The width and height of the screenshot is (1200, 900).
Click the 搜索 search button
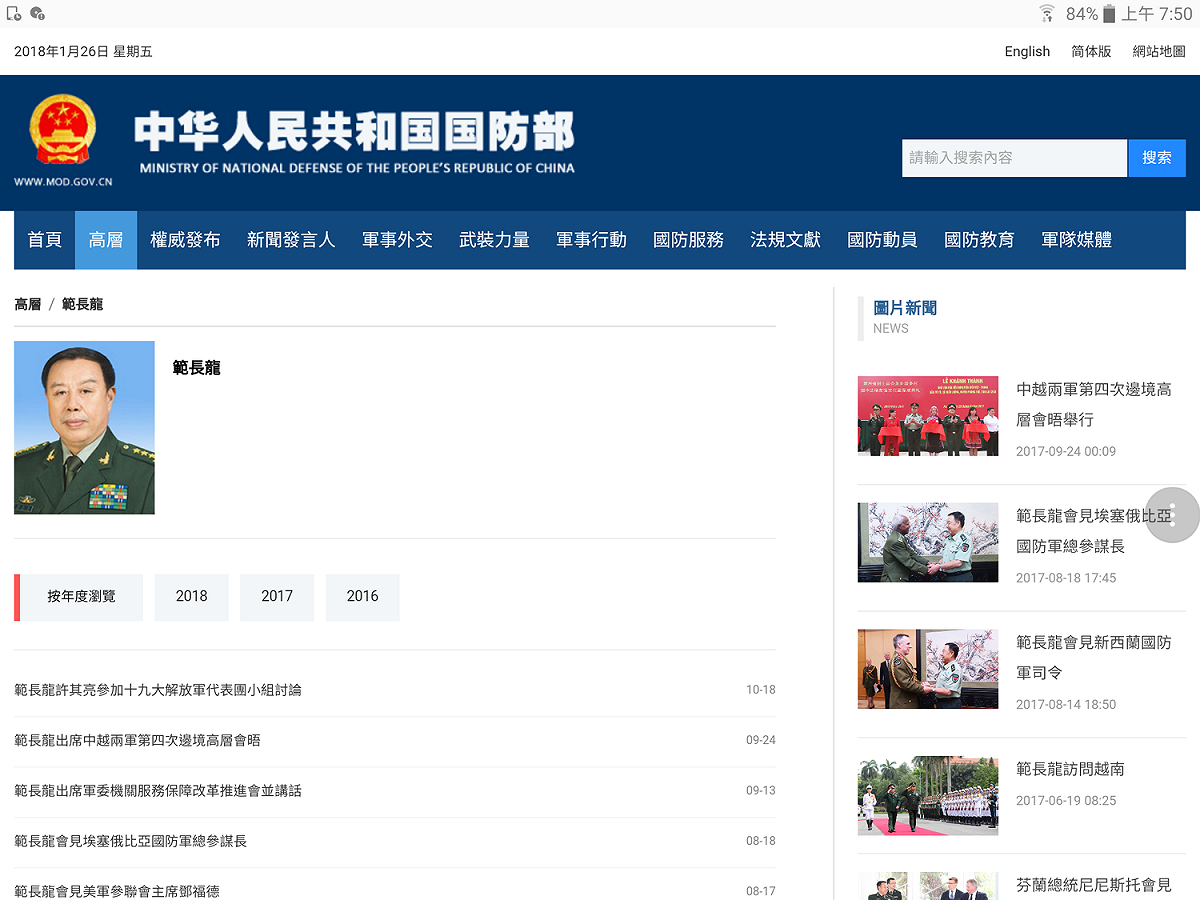click(x=1157, y=158)
